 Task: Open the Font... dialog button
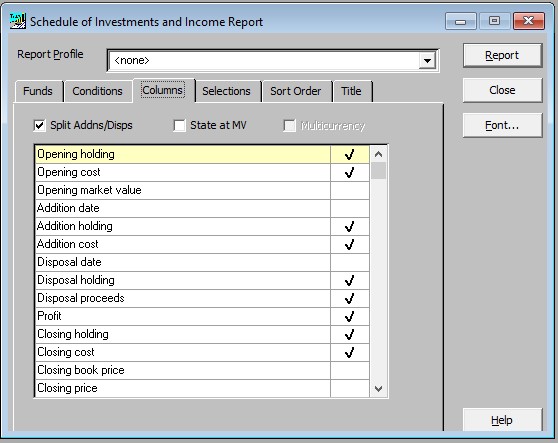point(502,125)
